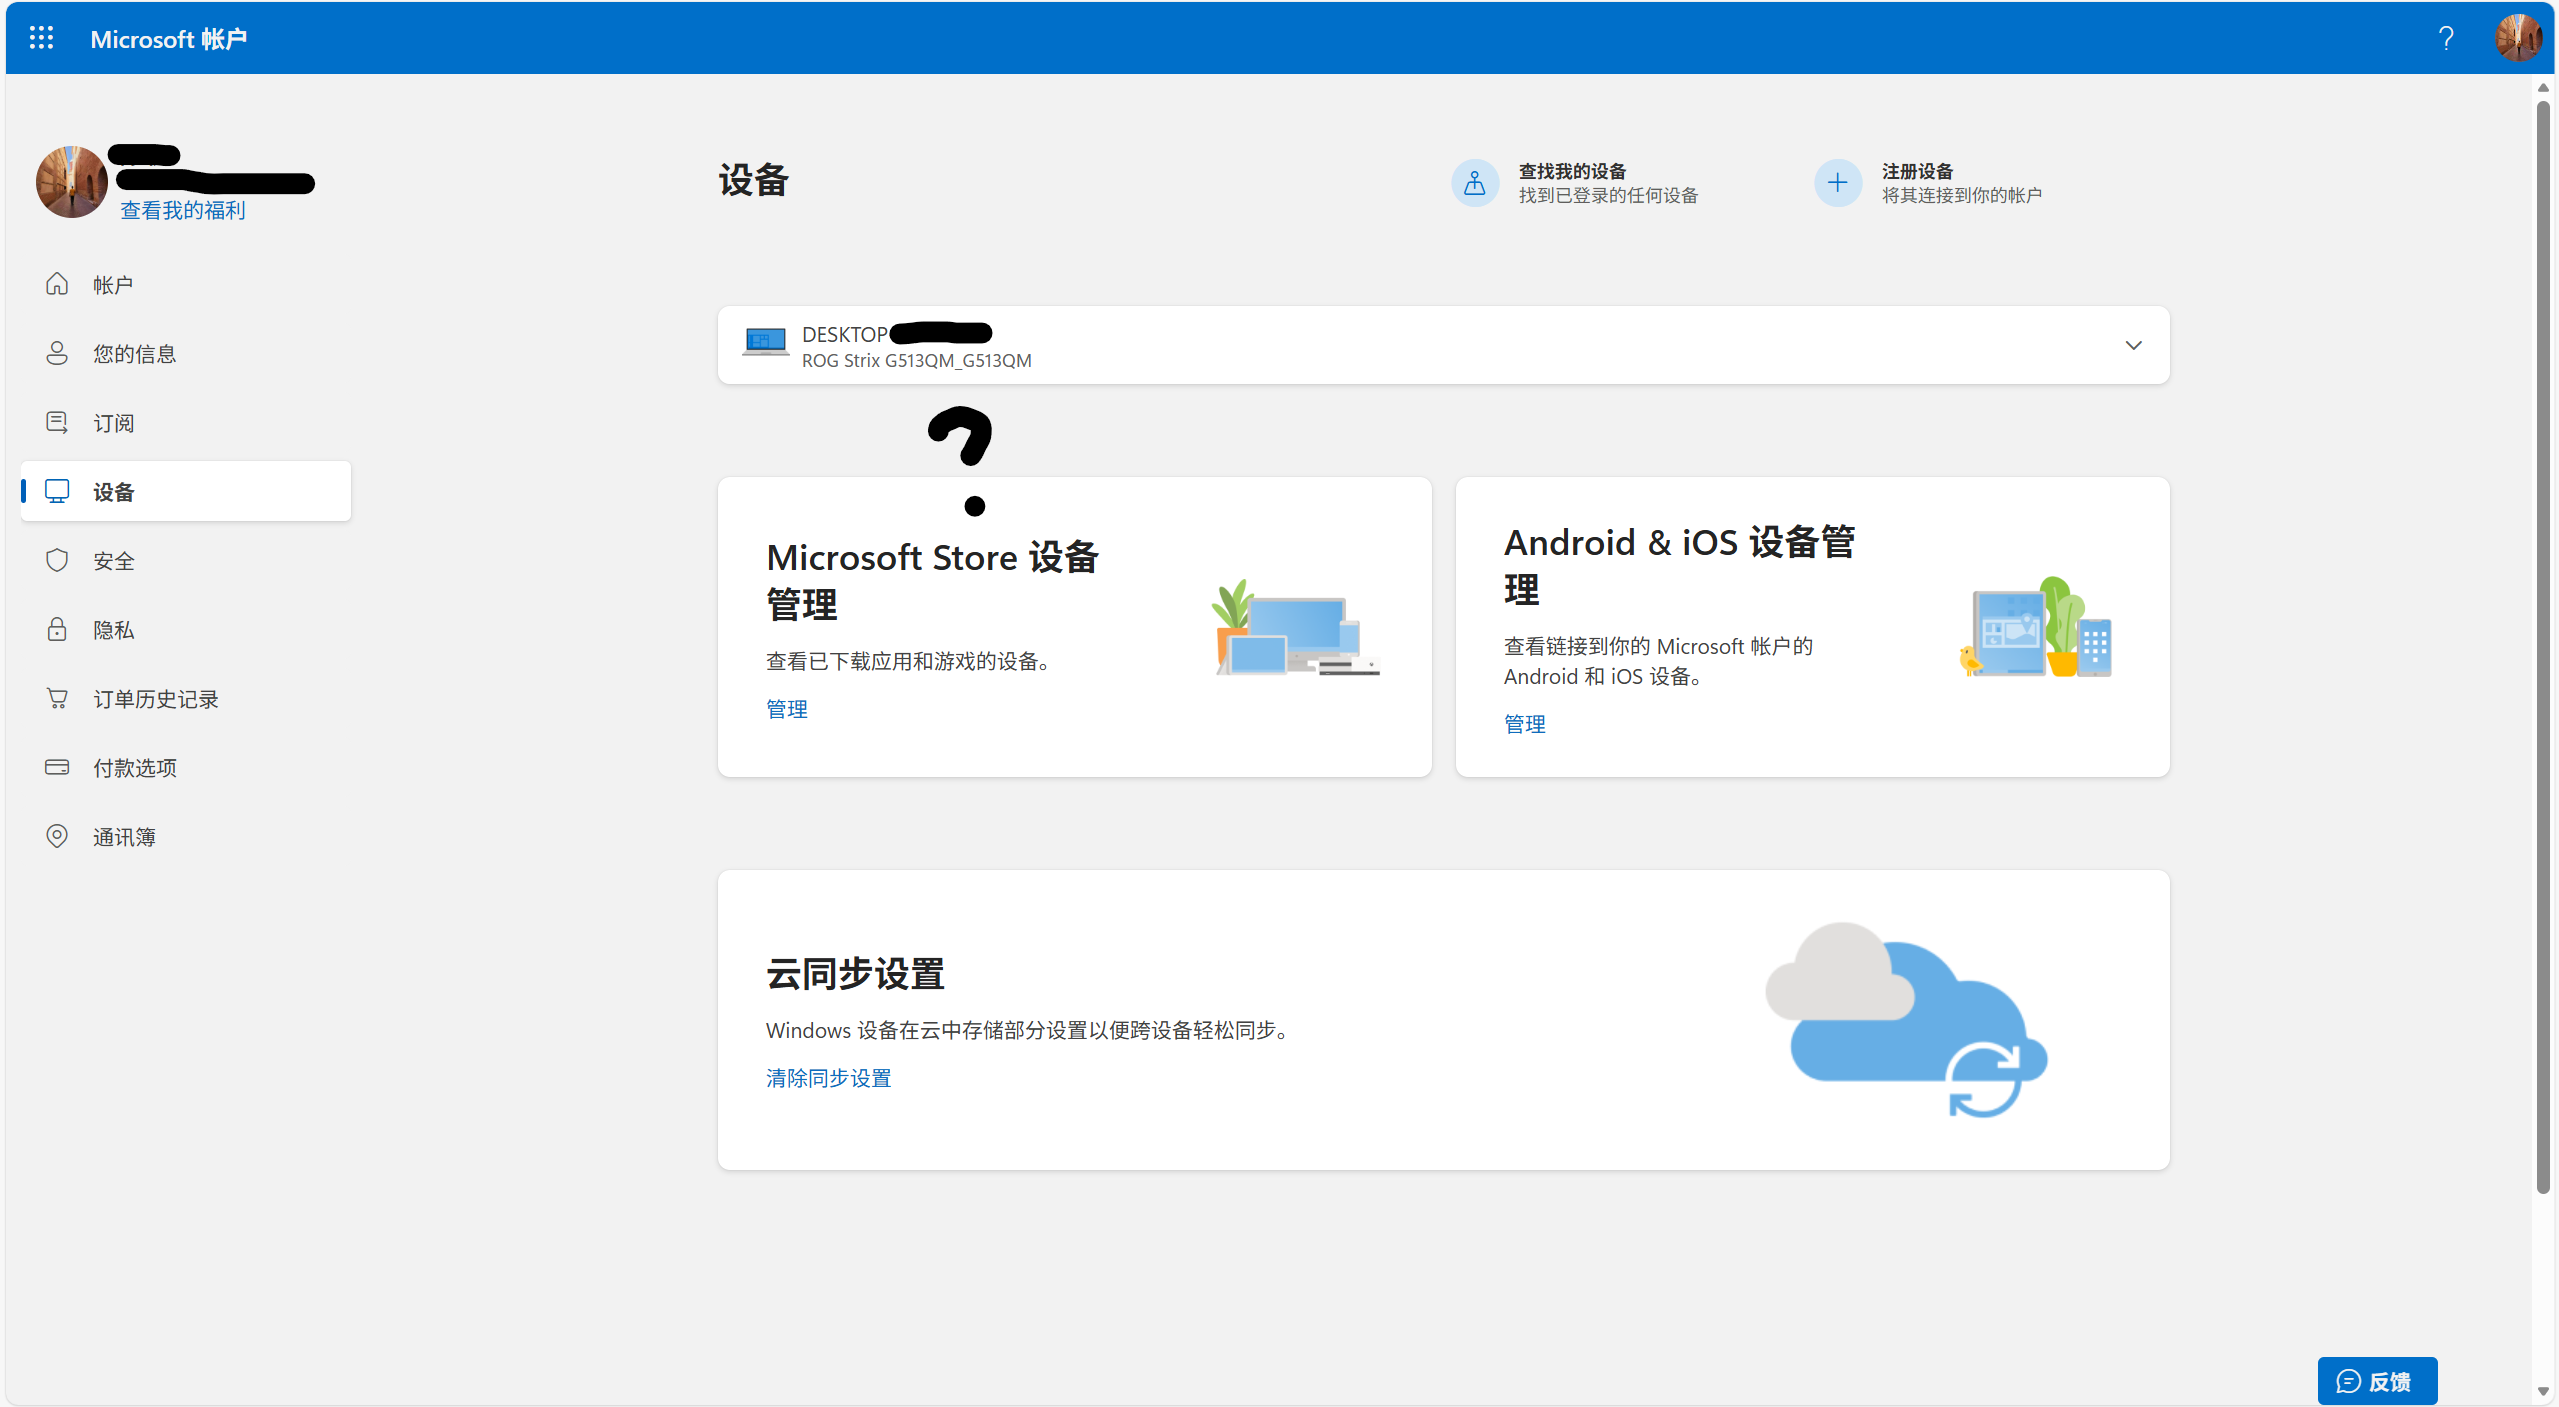The width and height of the screenshot is (2559, 1407).
Task: Click the 查找我的设备 person icon
Action: tap(1473, 182)
